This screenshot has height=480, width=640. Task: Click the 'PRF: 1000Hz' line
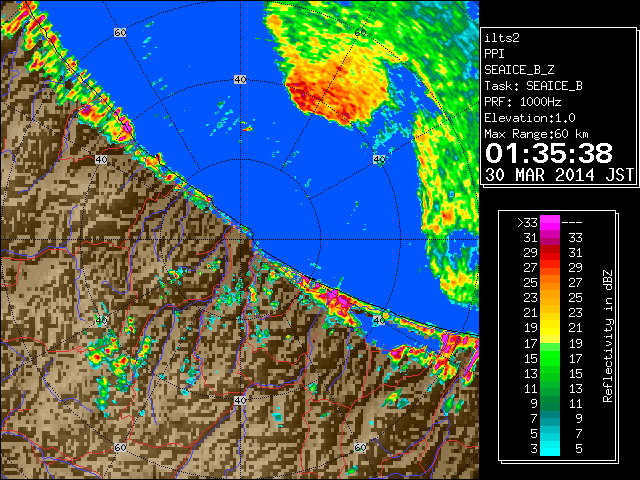click(523, 102)
